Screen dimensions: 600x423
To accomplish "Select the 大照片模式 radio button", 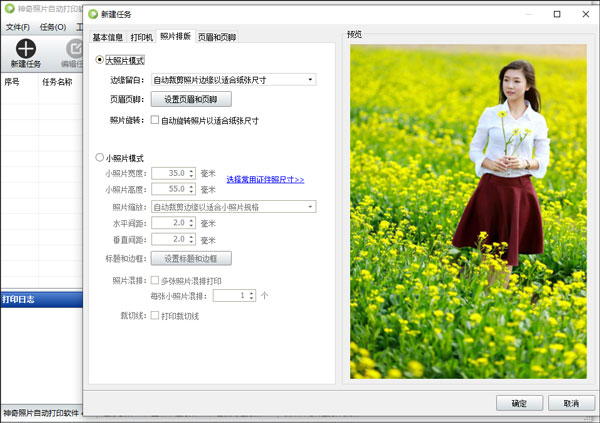I will click(99, 60).
